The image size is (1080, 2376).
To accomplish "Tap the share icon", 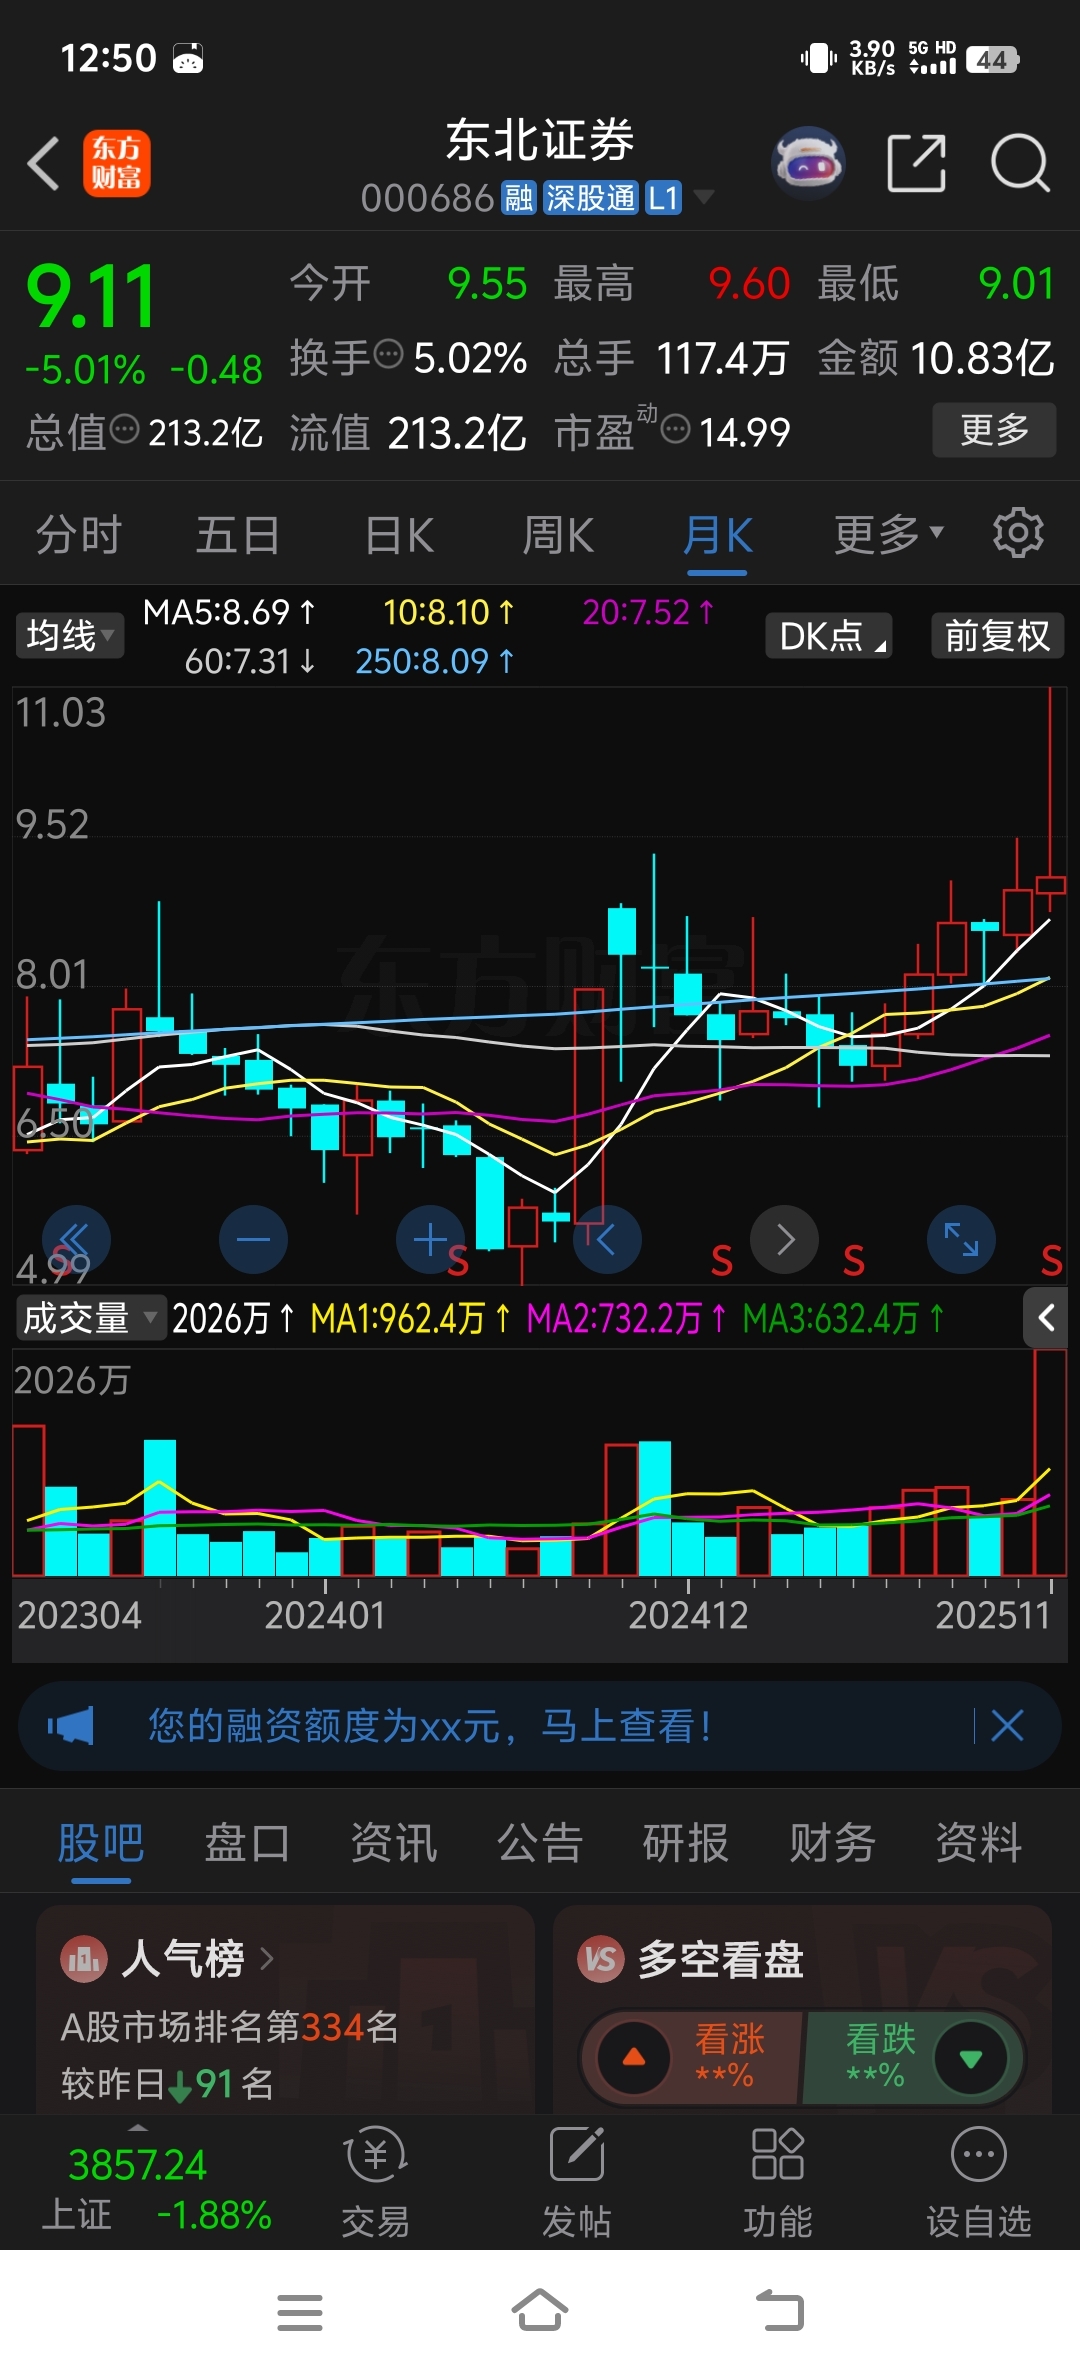I will tap(916, 163).
